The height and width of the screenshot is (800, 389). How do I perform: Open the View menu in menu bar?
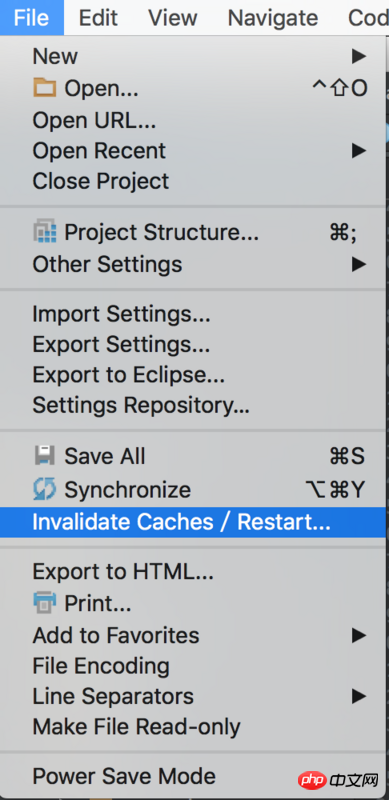coord(173,18)
